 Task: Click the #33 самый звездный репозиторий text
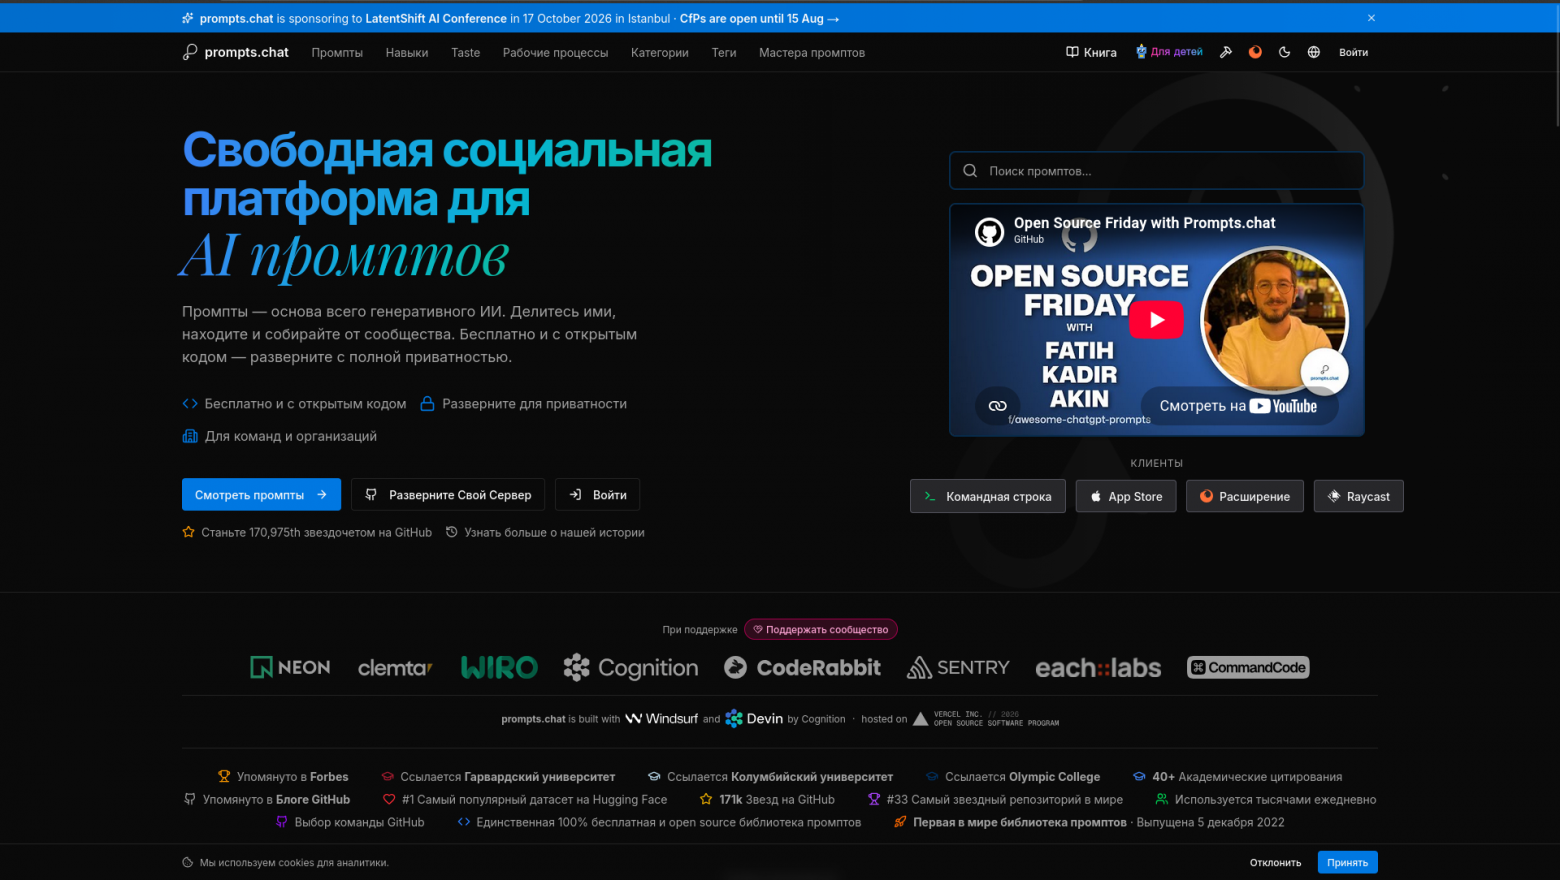click(995, 800)
